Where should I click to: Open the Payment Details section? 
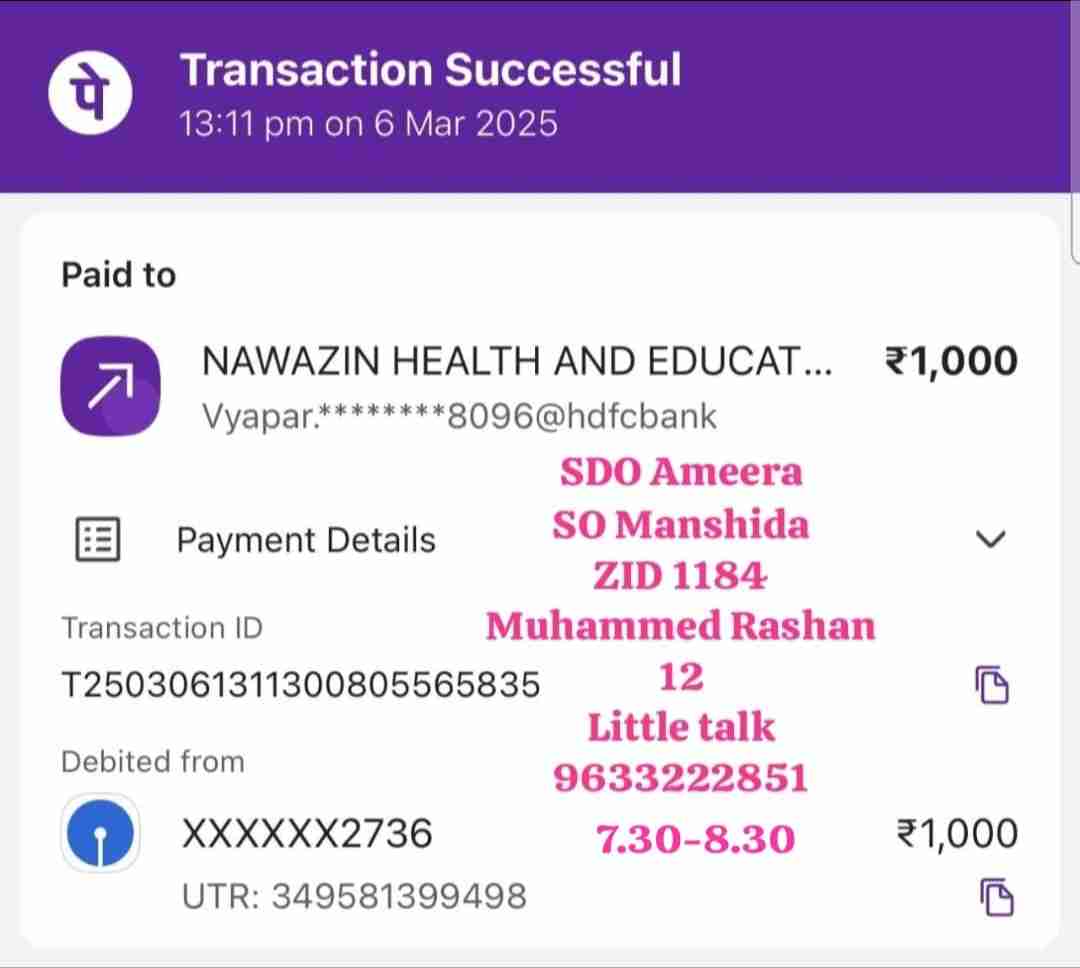coord(306,540)
